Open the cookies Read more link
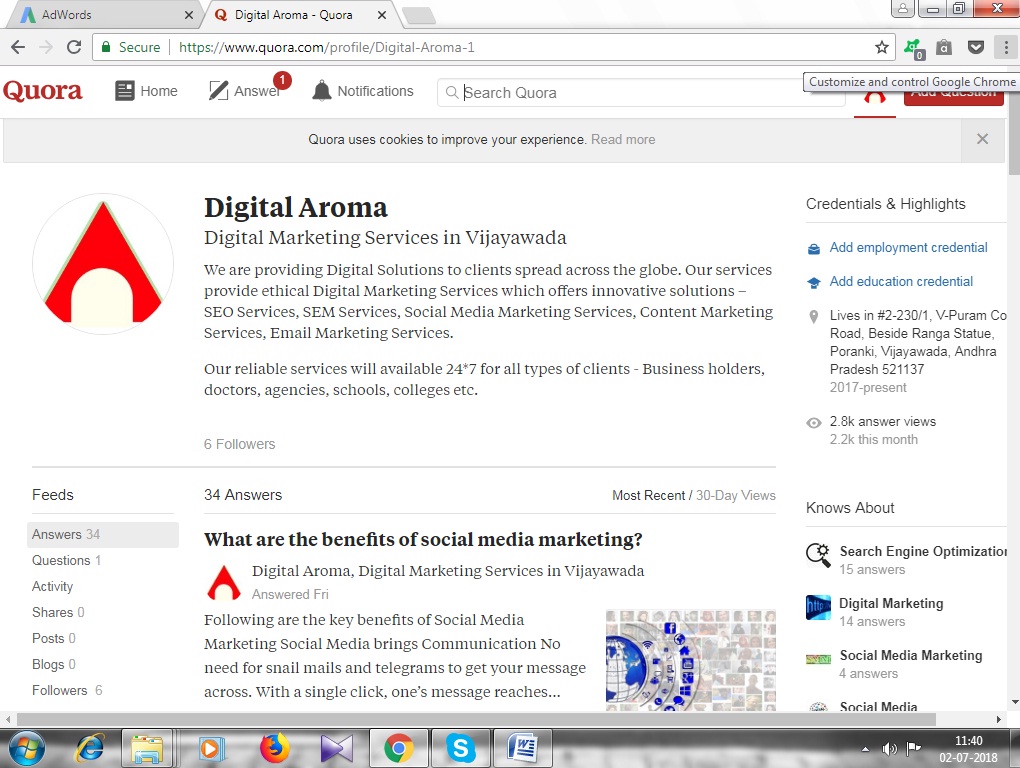 coord(623,139)
